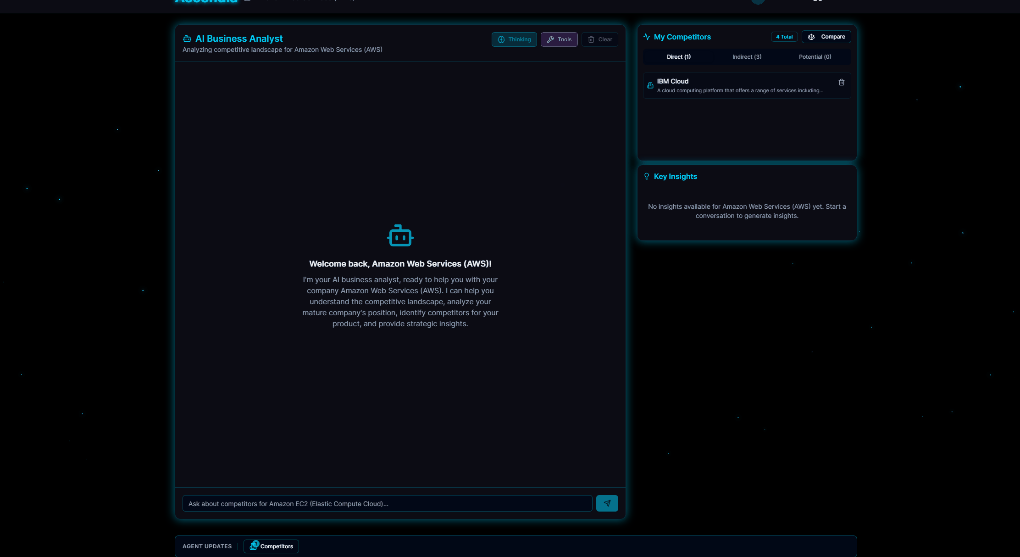Click the AI Business Analyst header icon

tap(187, 39)
